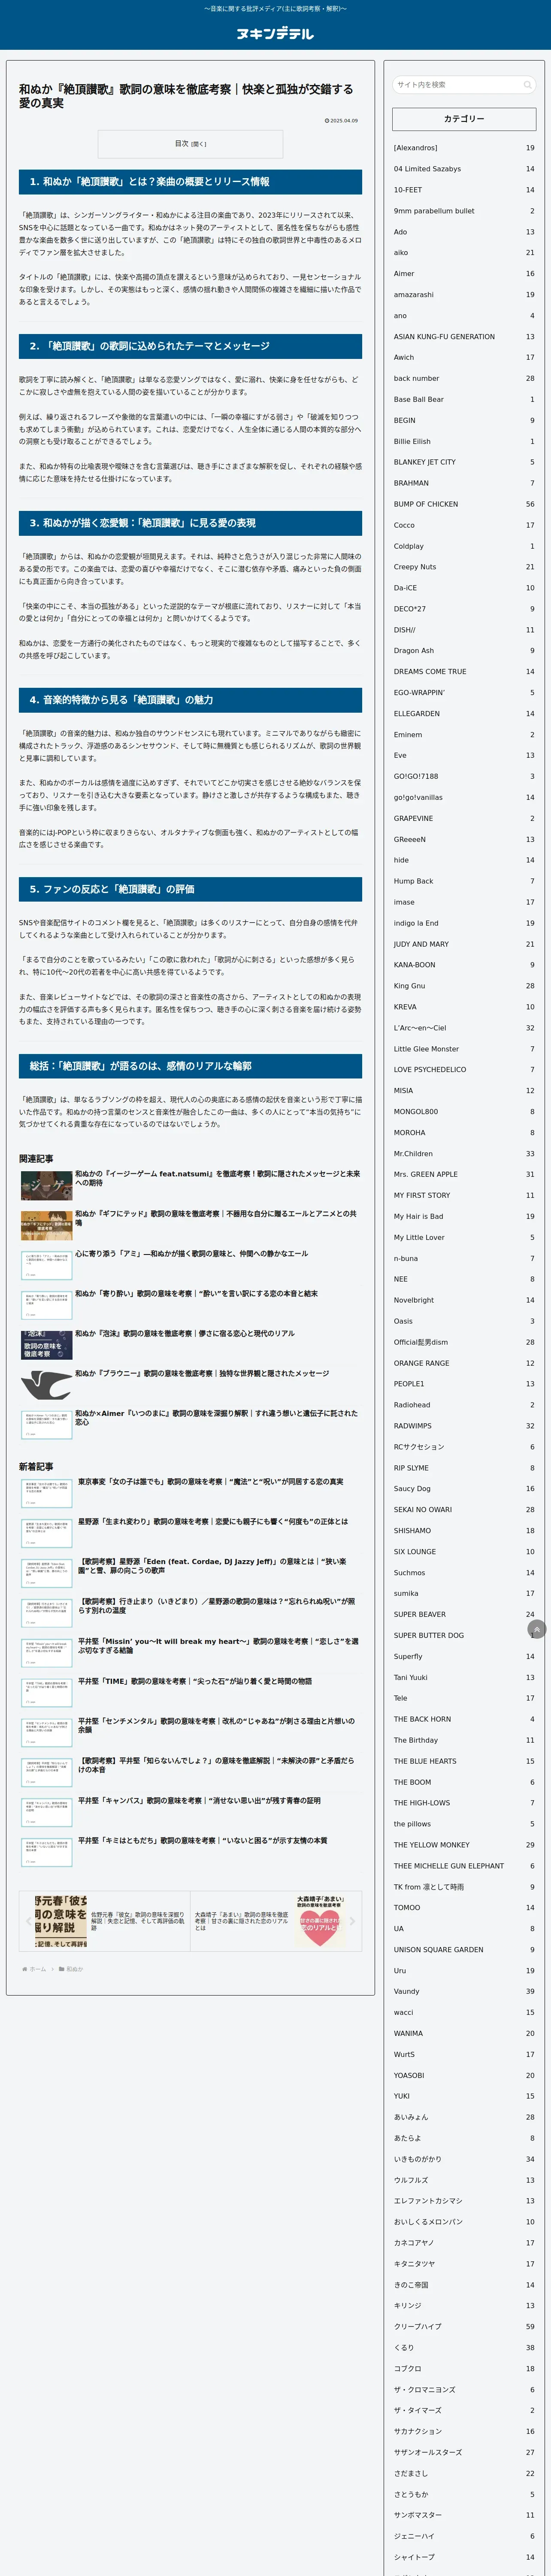551x2576 pixels.
Task: Open new article 星野源 生まれ変わり
Action: [213, 1522]
